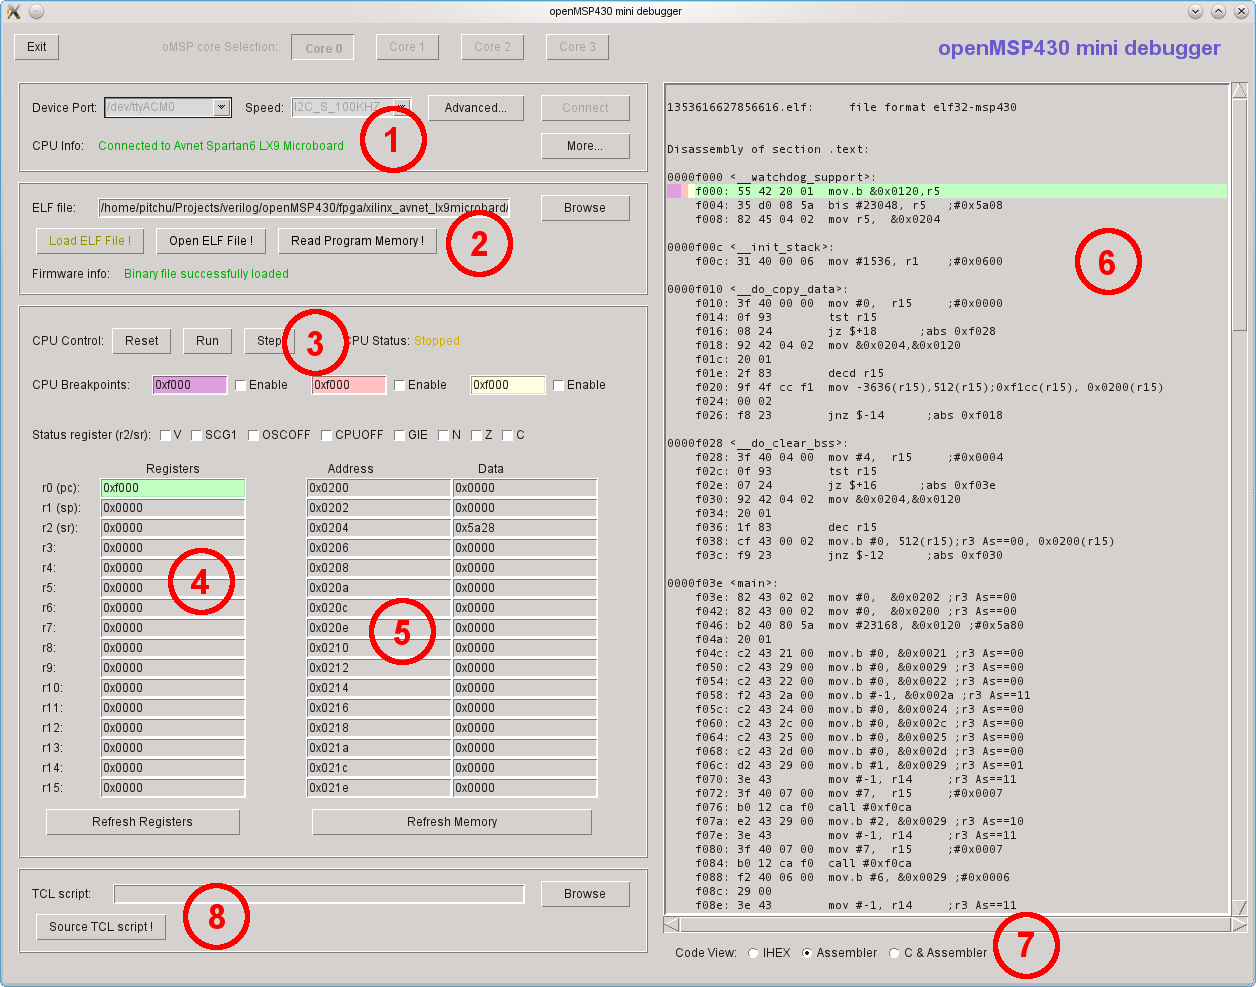Click the pink breakpoint address field
Image resolution: width=1256 pixels, height=987 pixels.
tap(349, 385)
